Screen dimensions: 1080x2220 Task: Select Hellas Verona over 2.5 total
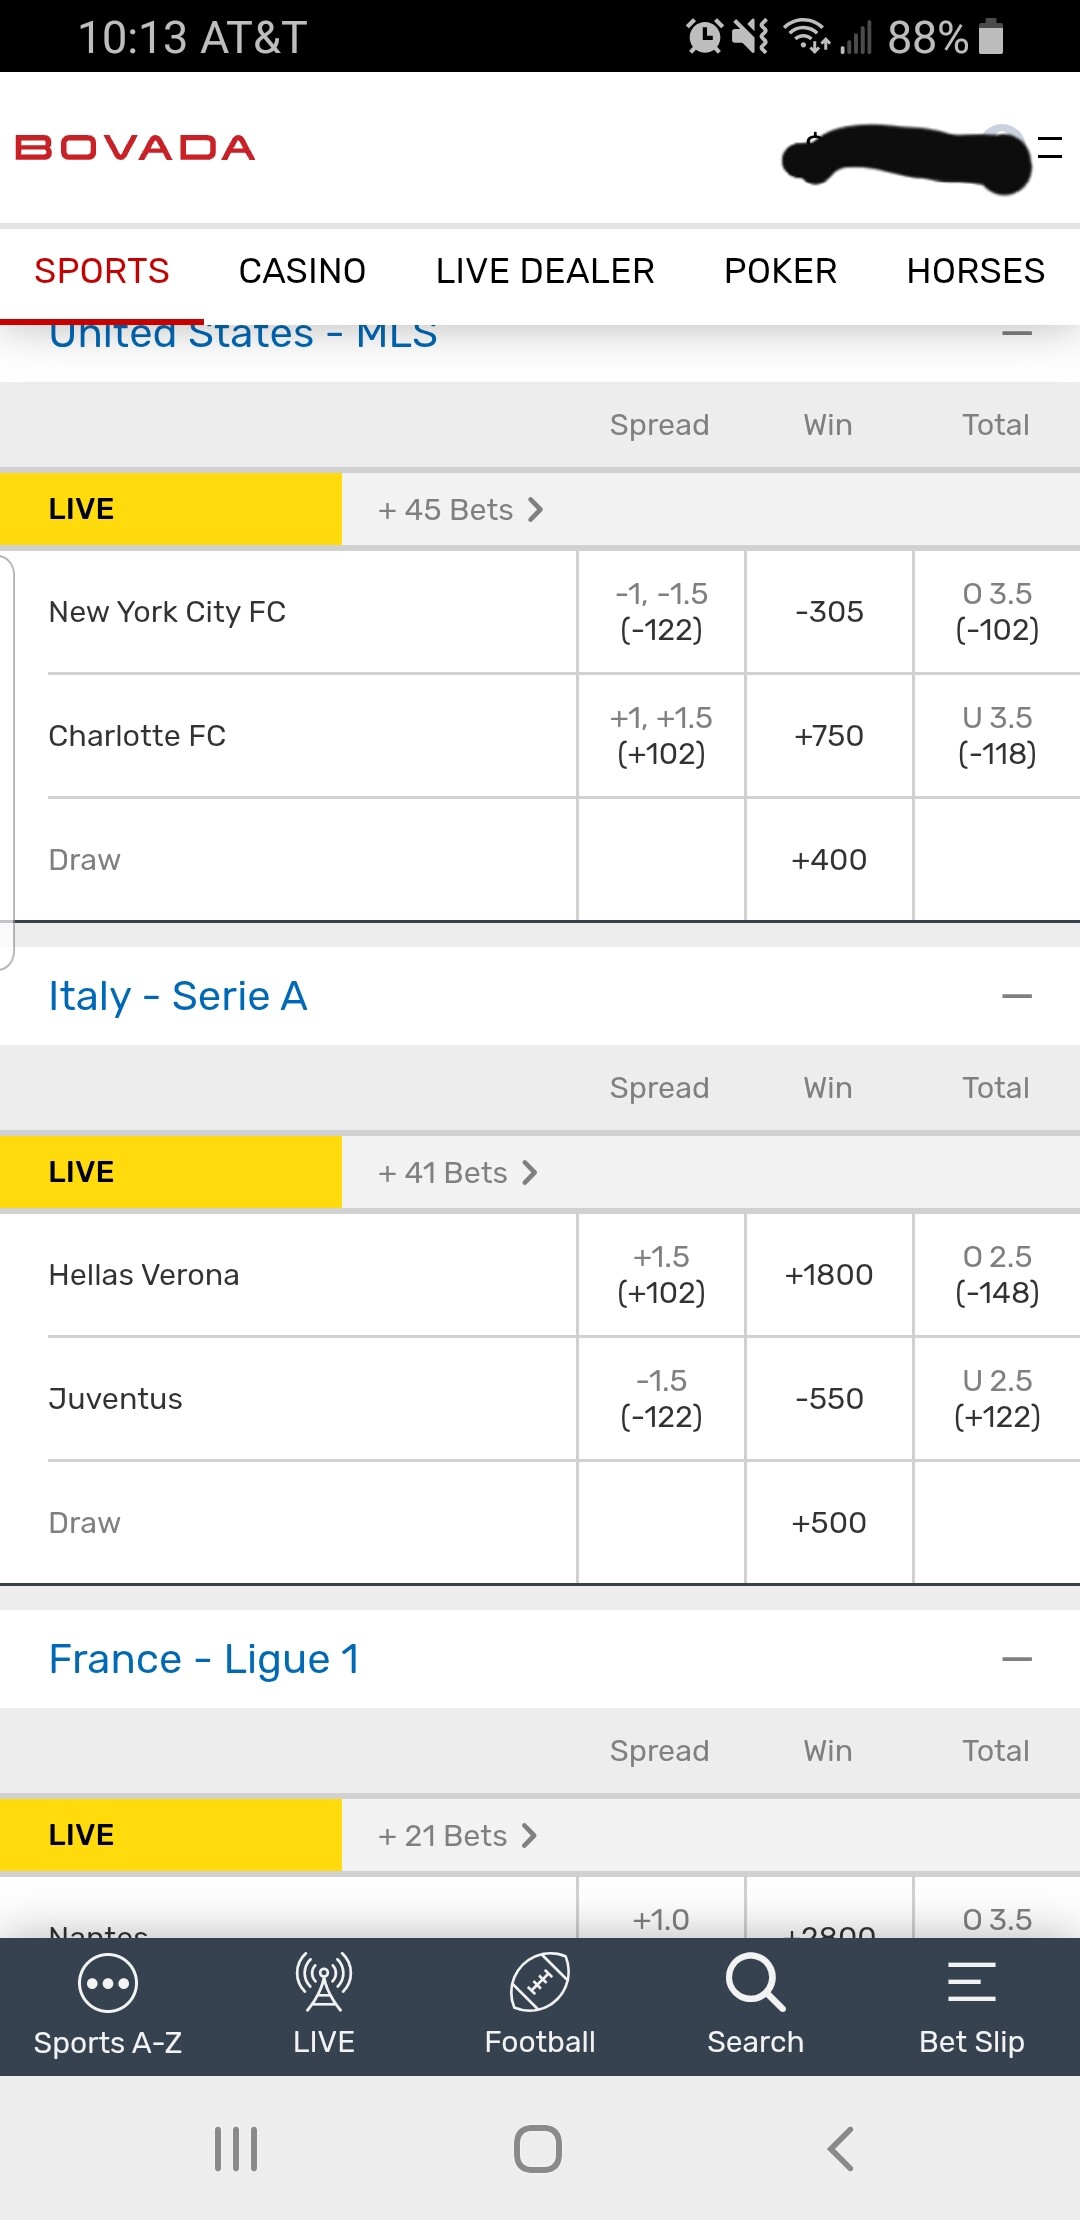tap(997, 1275)
